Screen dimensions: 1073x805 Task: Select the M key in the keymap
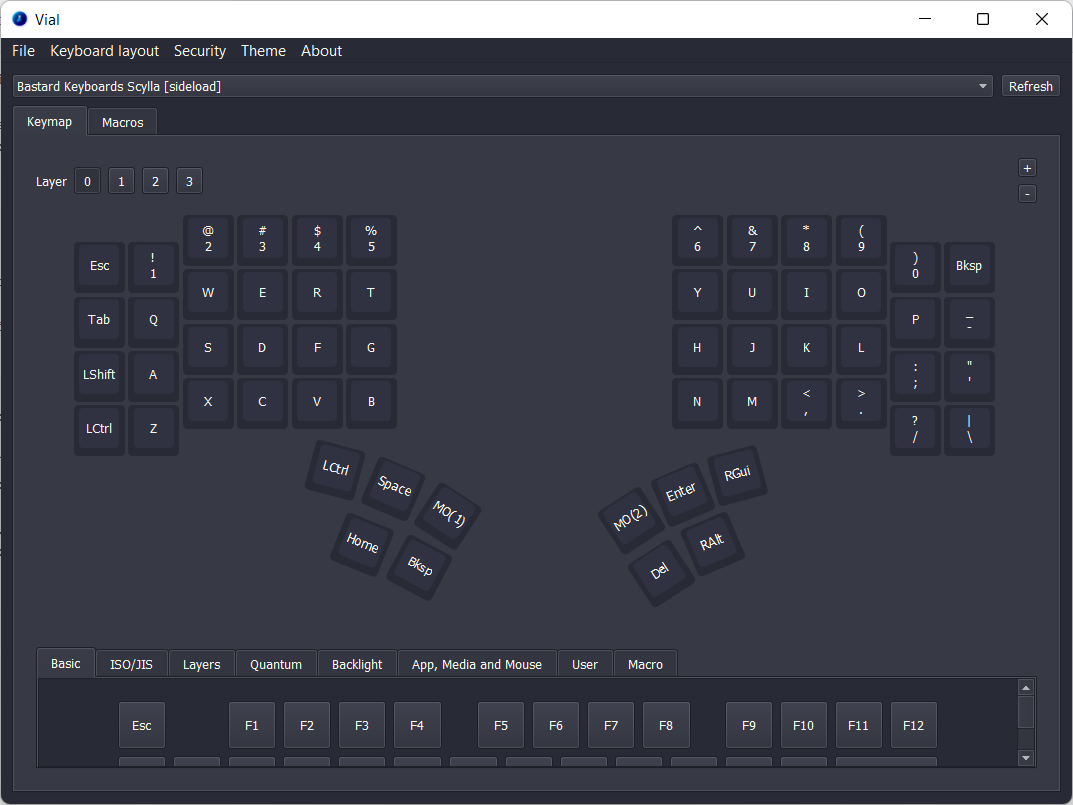pos(752,402)
